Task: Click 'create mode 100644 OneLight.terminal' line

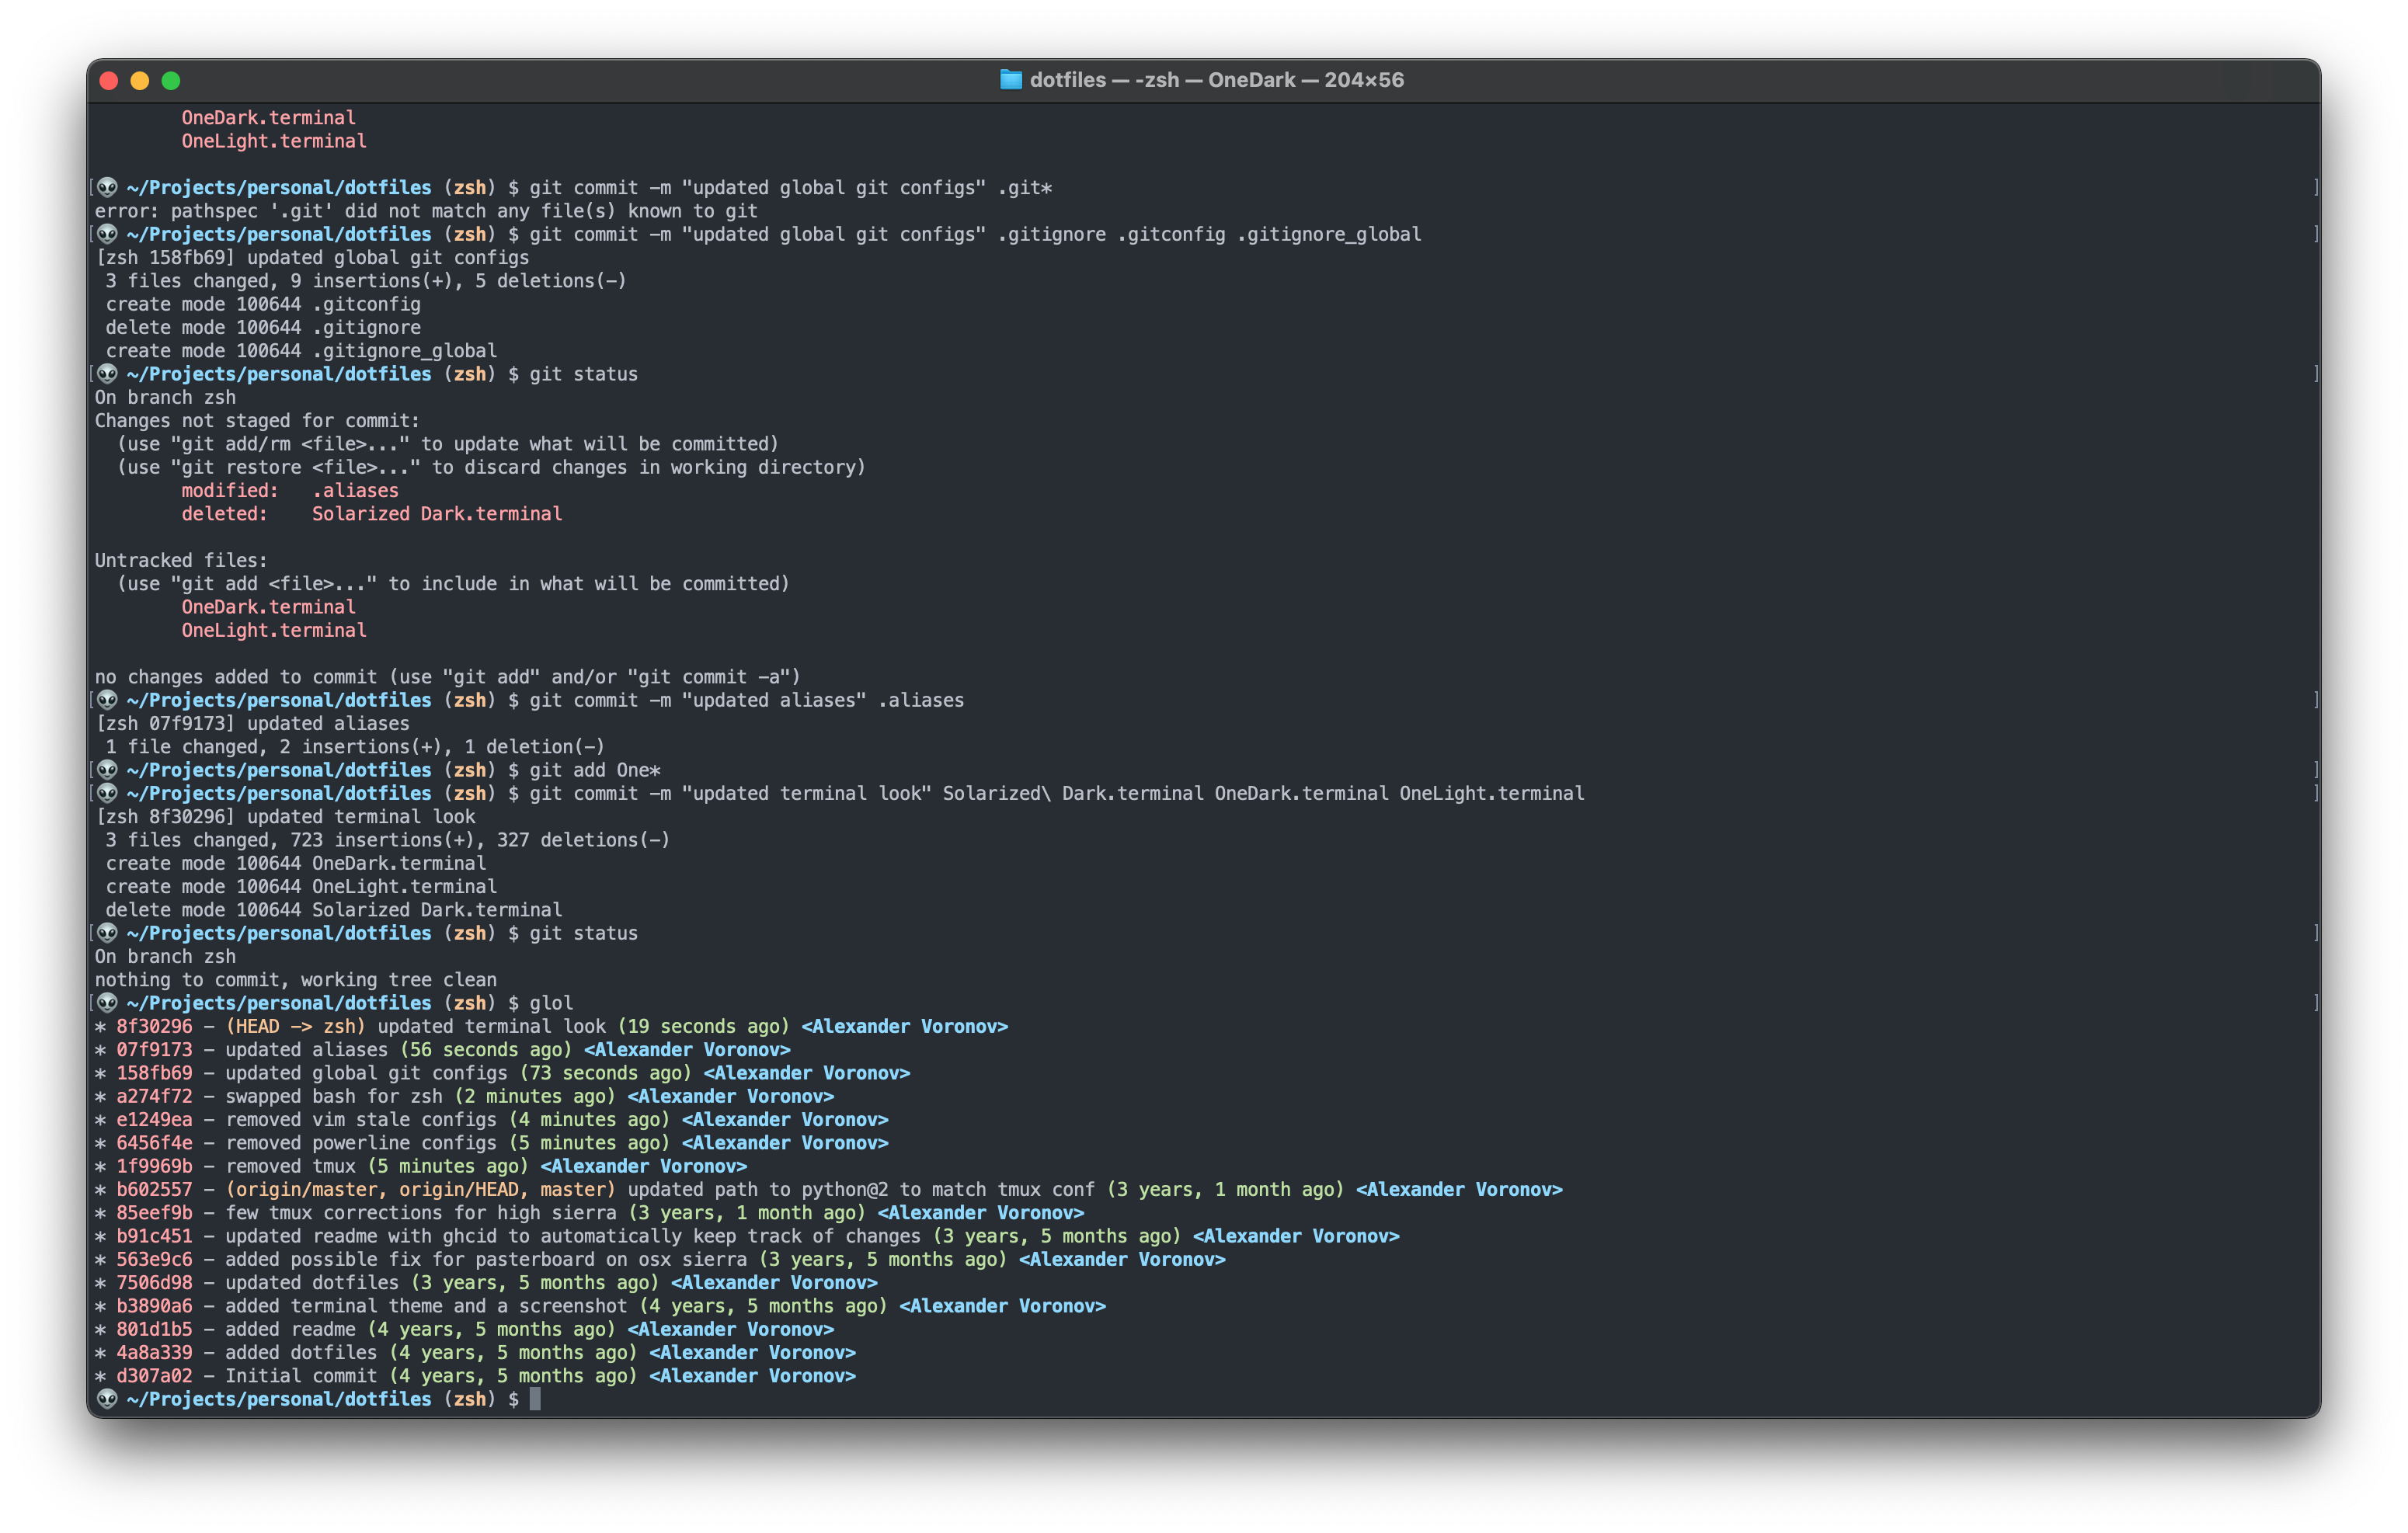Action: 301,886
